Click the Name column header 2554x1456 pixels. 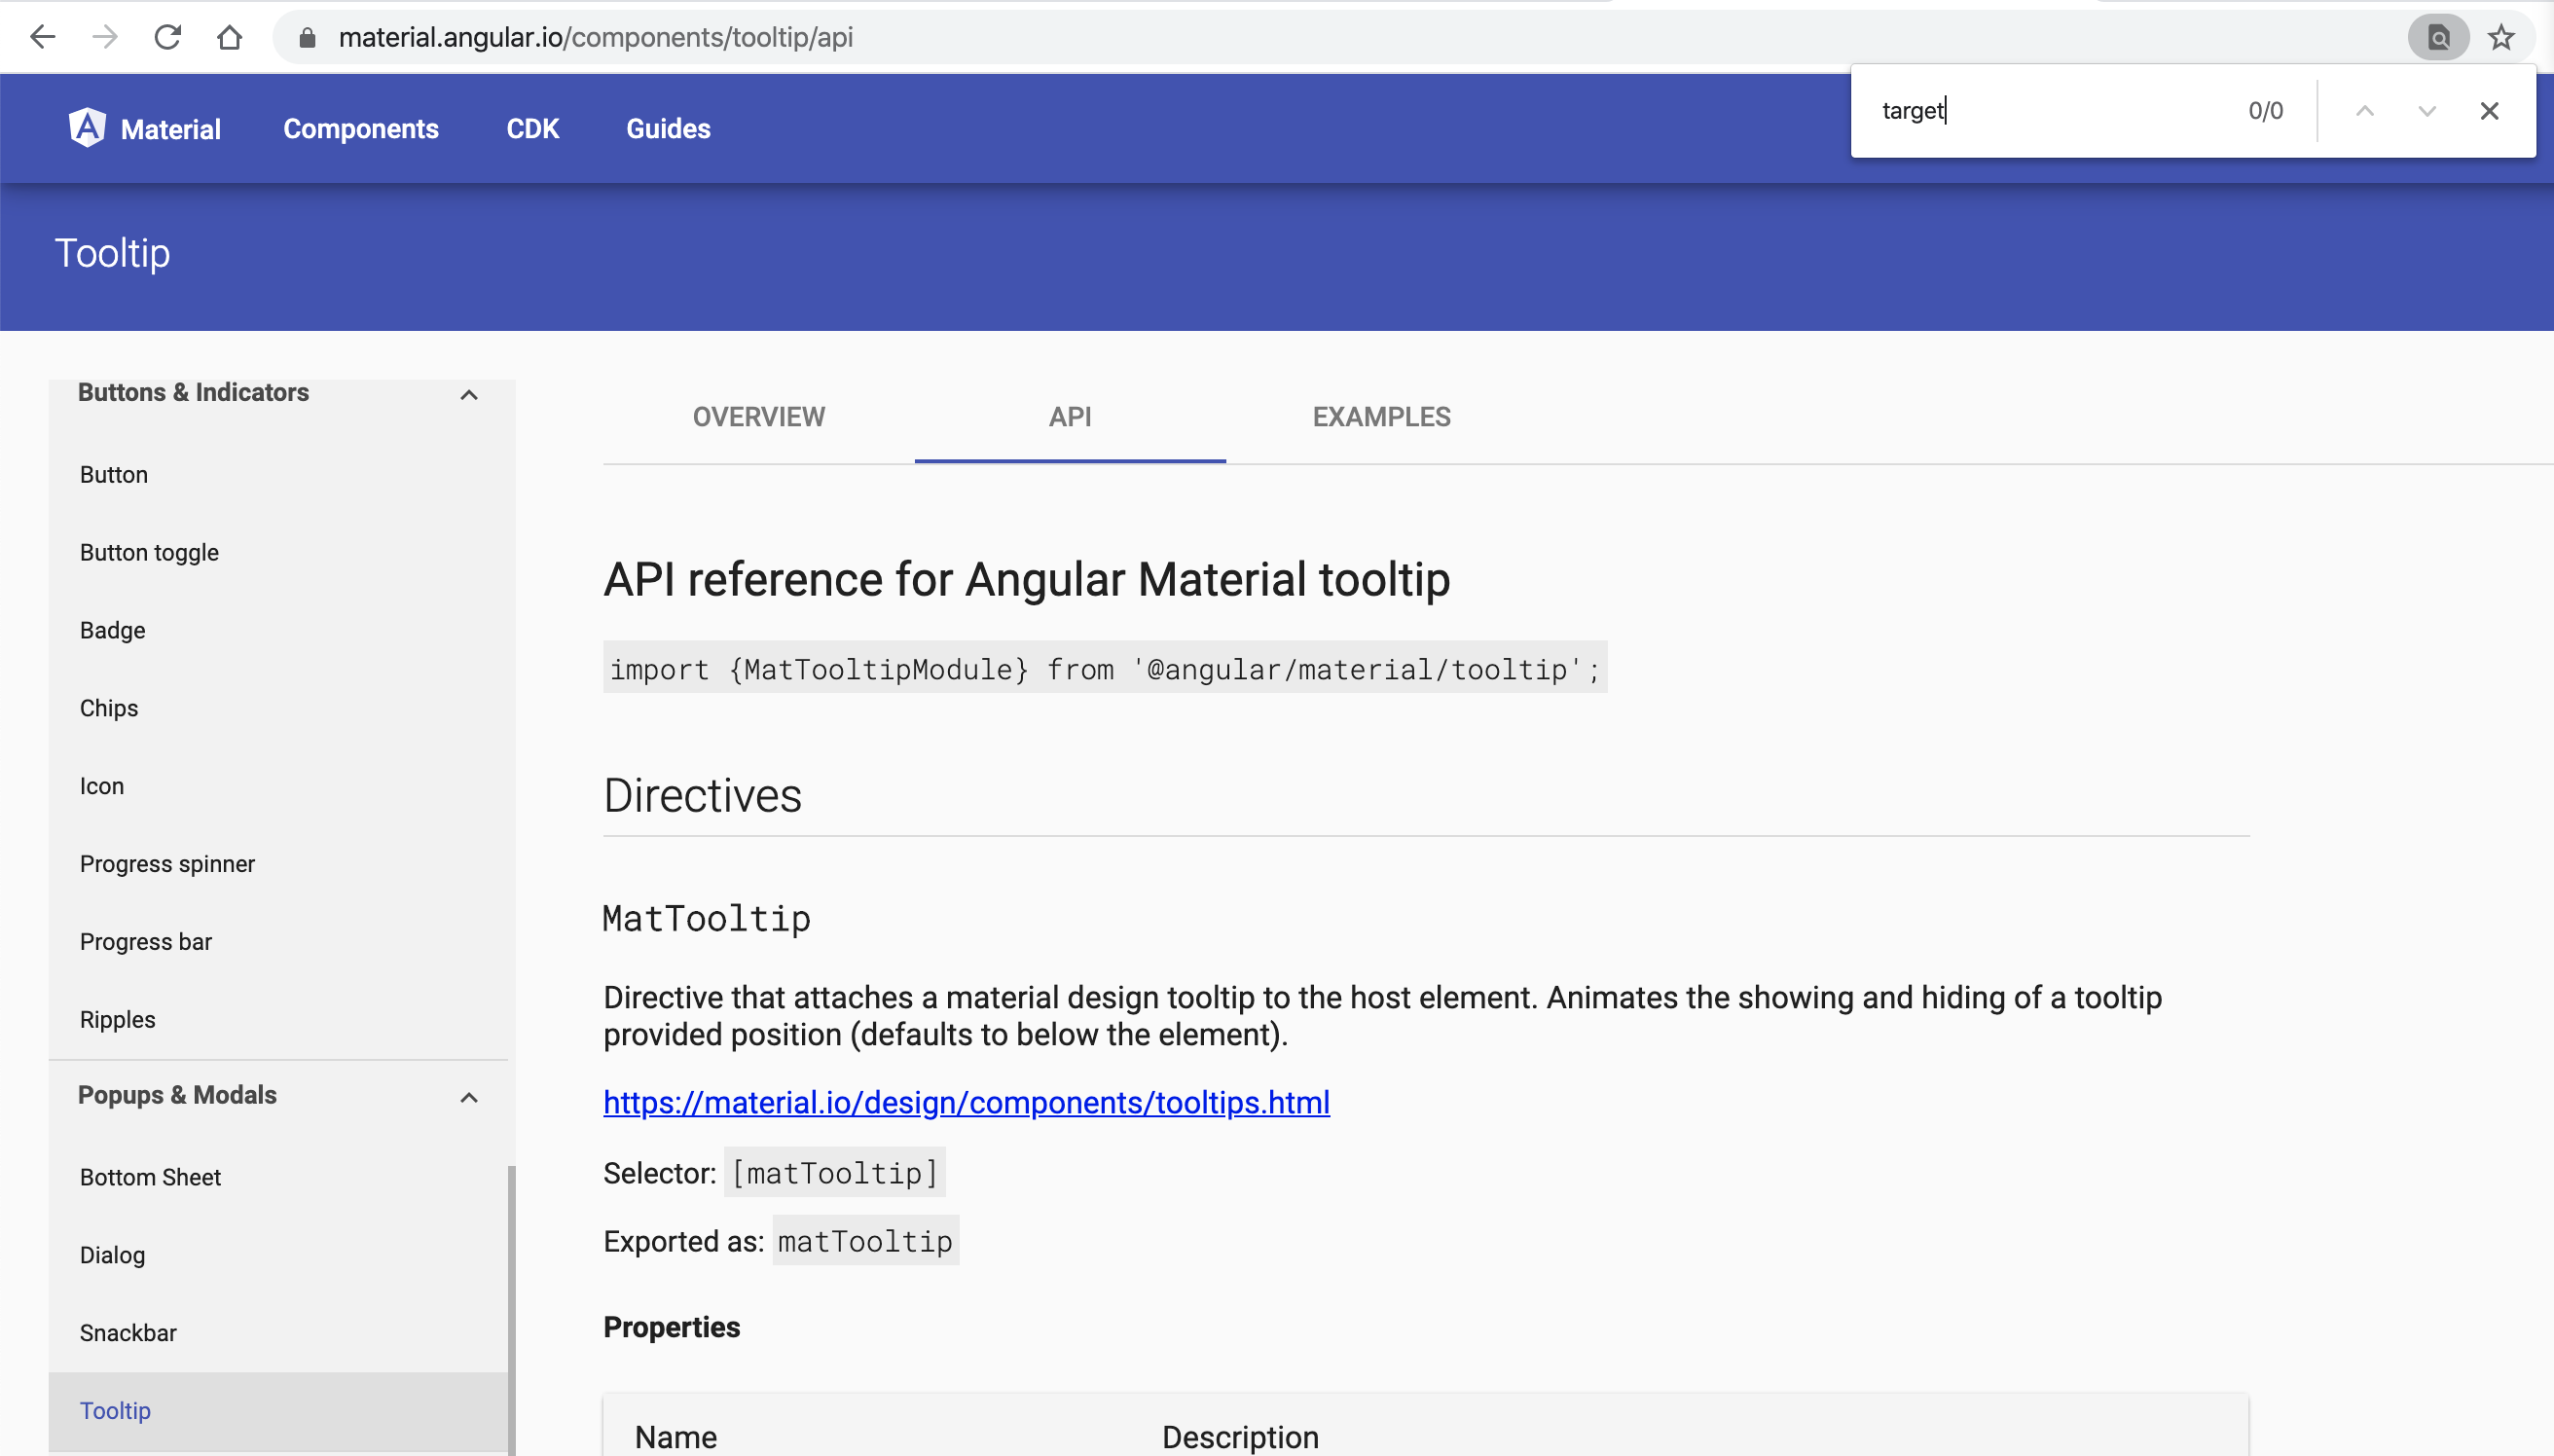click(676, 1437)
